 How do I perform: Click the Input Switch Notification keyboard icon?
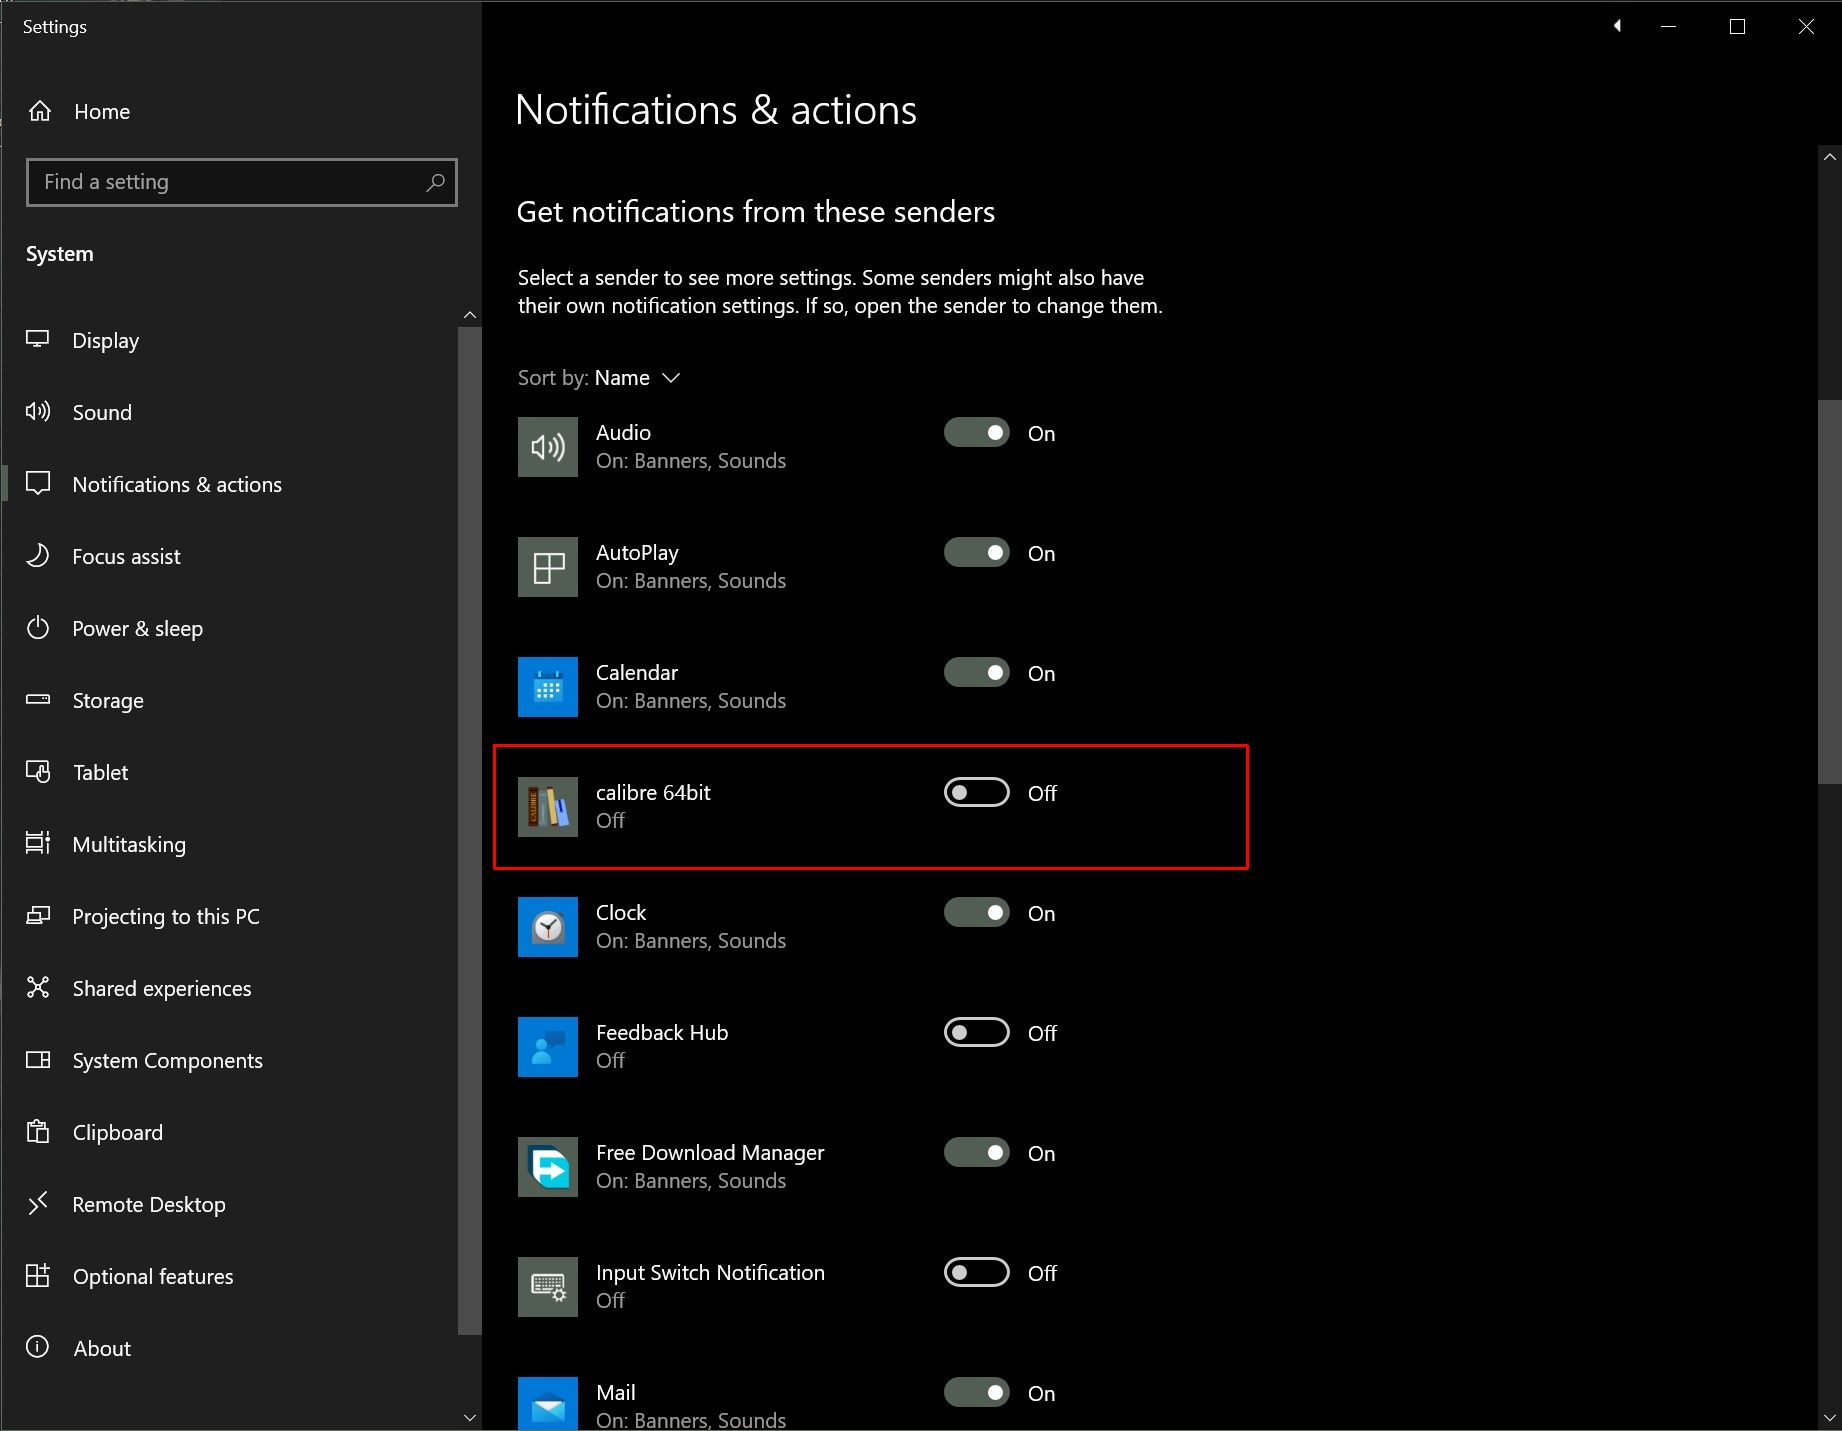coord(547,1287)
